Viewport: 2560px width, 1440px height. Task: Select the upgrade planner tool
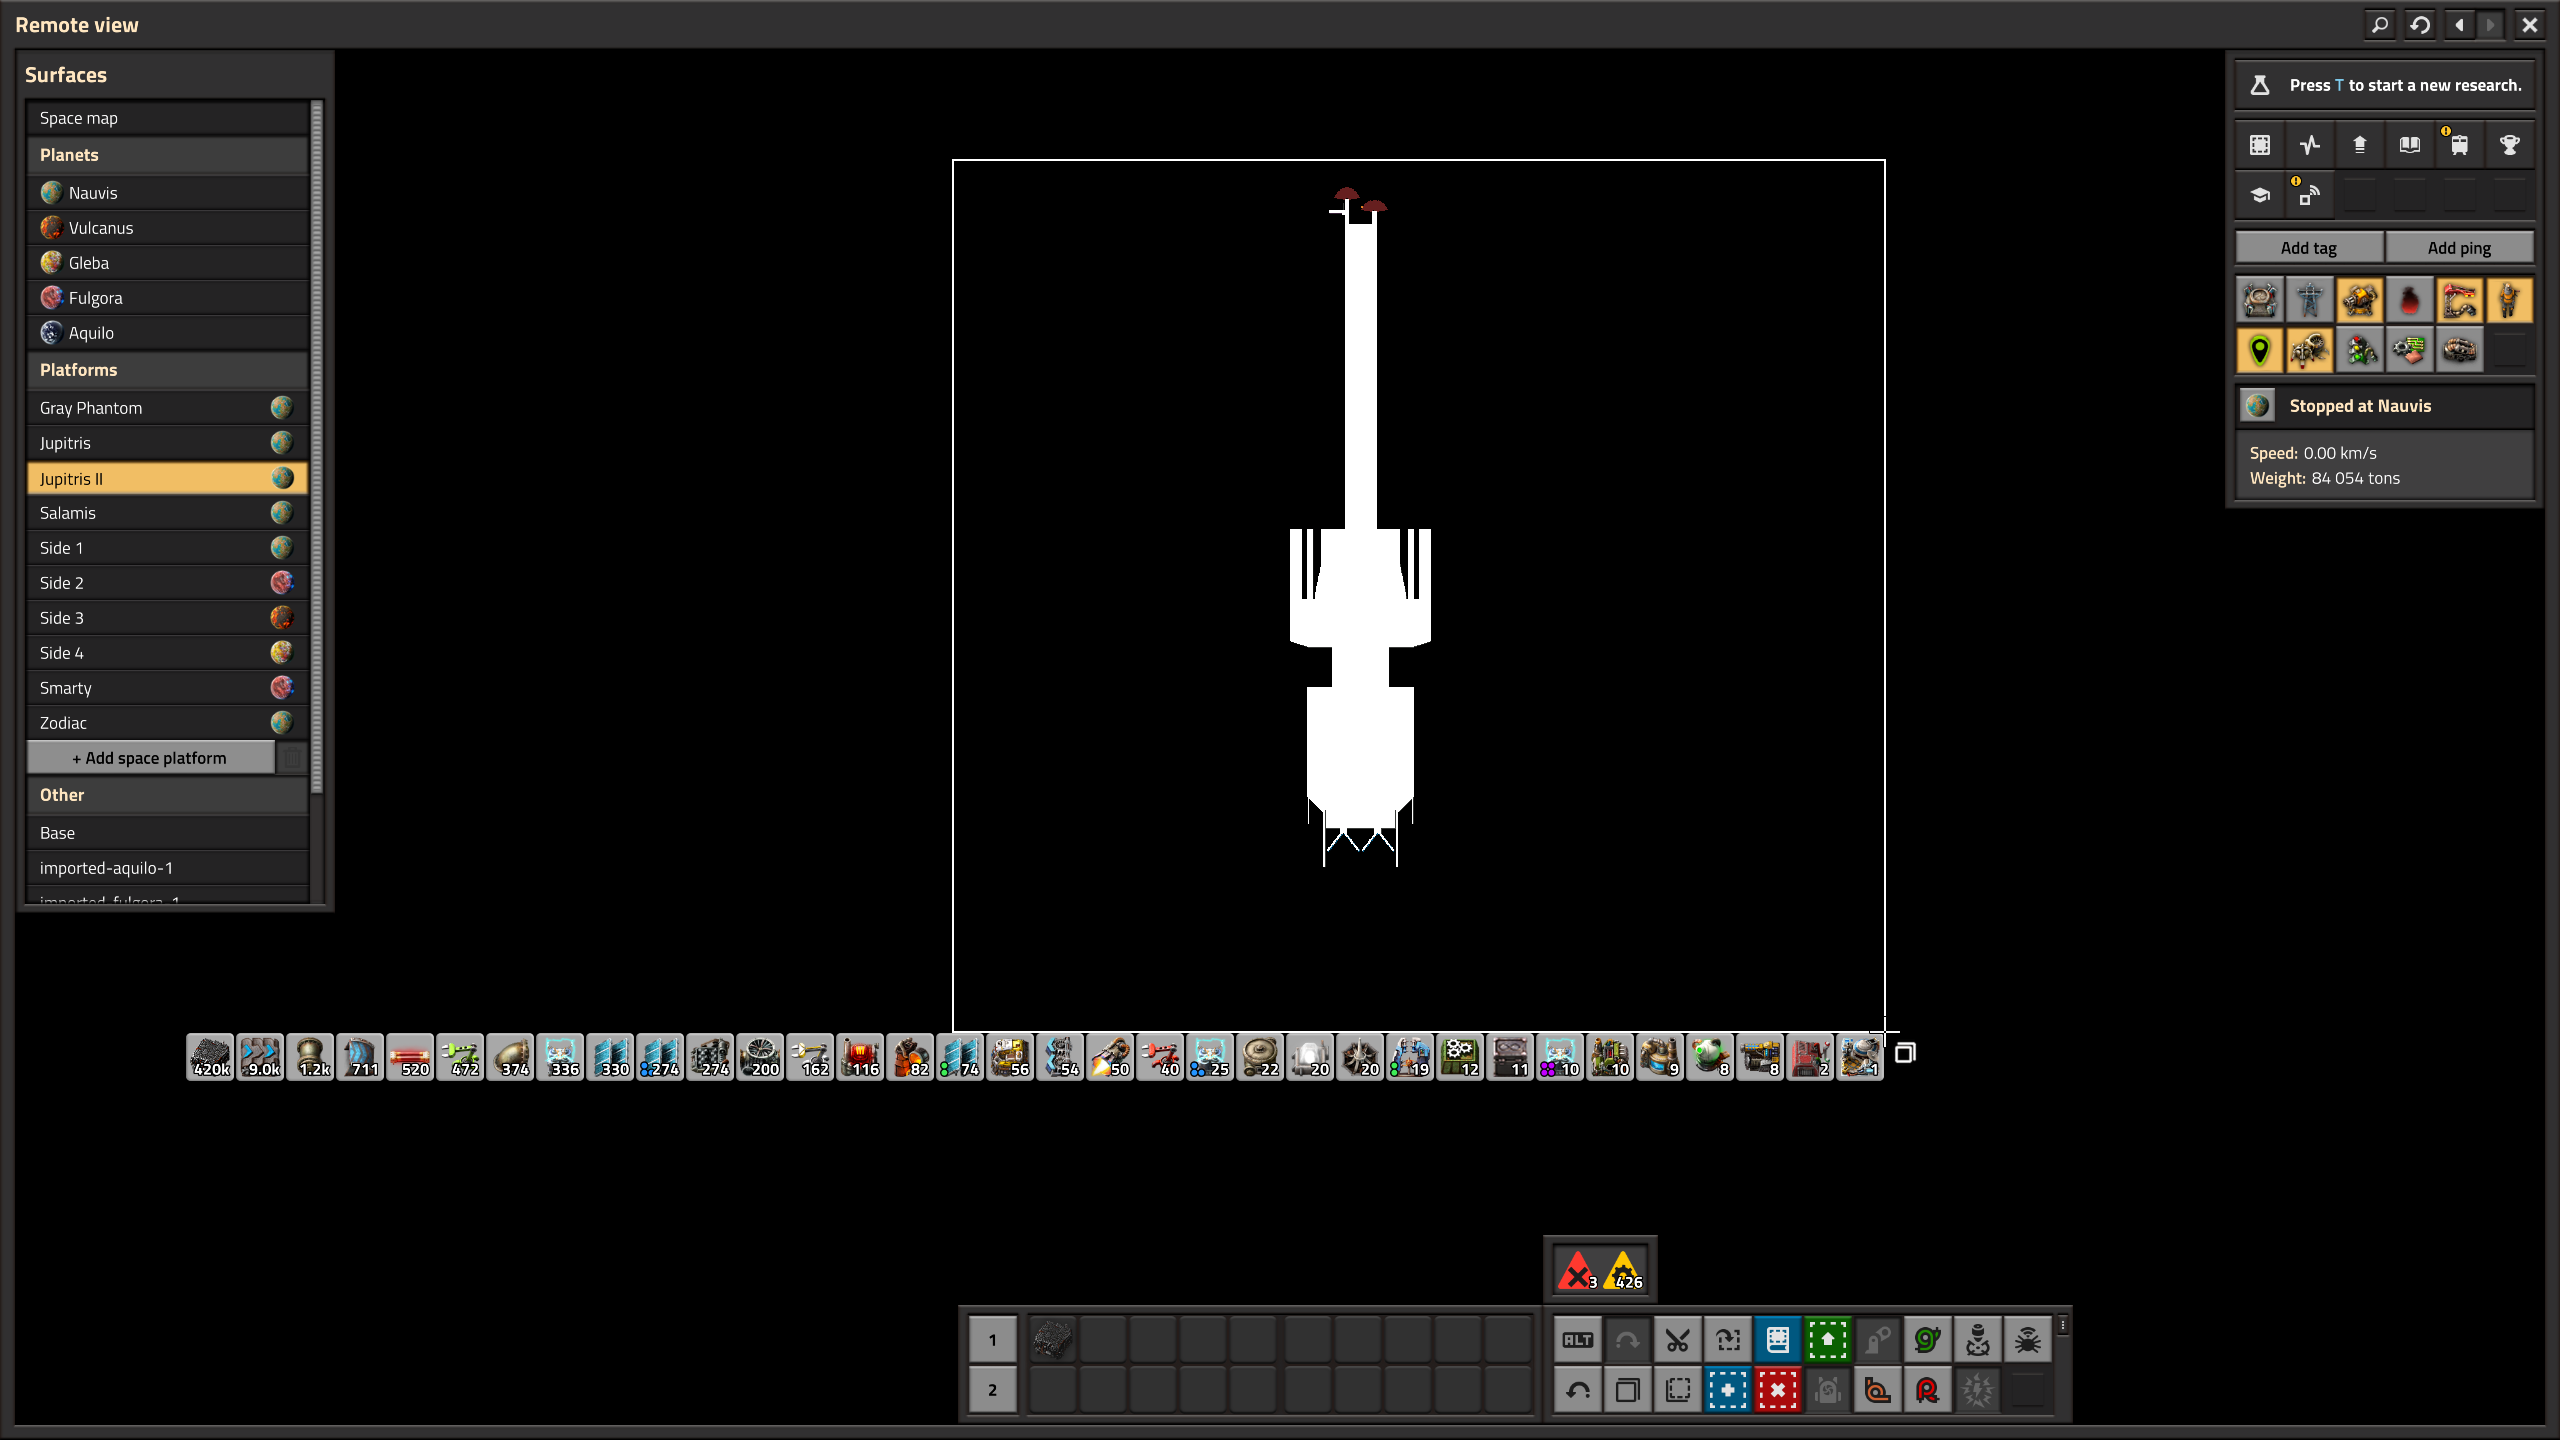click(1827, 1340)
